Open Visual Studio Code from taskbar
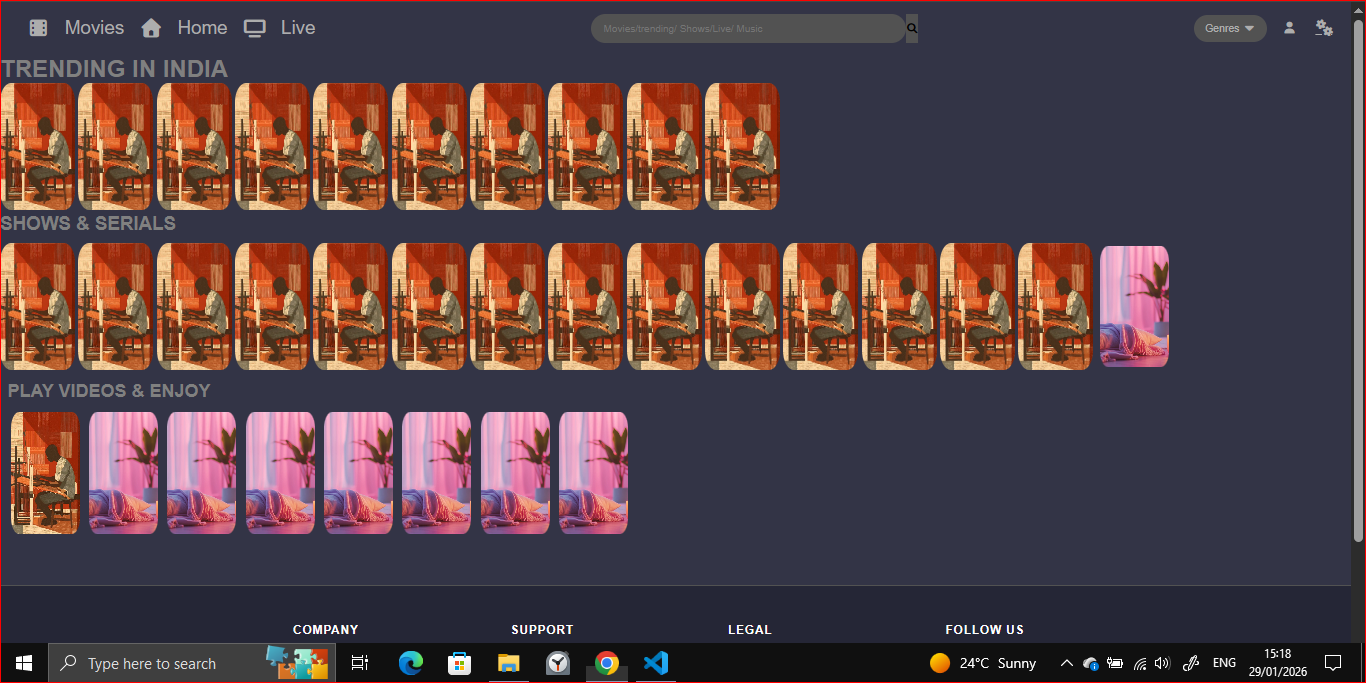Screen dimensions: 1366x683 655,663
